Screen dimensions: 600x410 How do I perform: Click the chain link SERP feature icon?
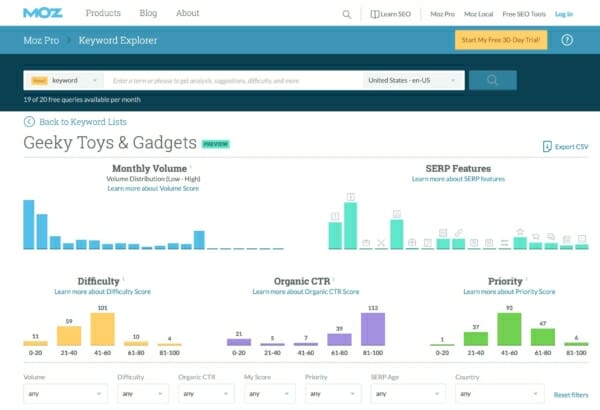tap(458, 232)
